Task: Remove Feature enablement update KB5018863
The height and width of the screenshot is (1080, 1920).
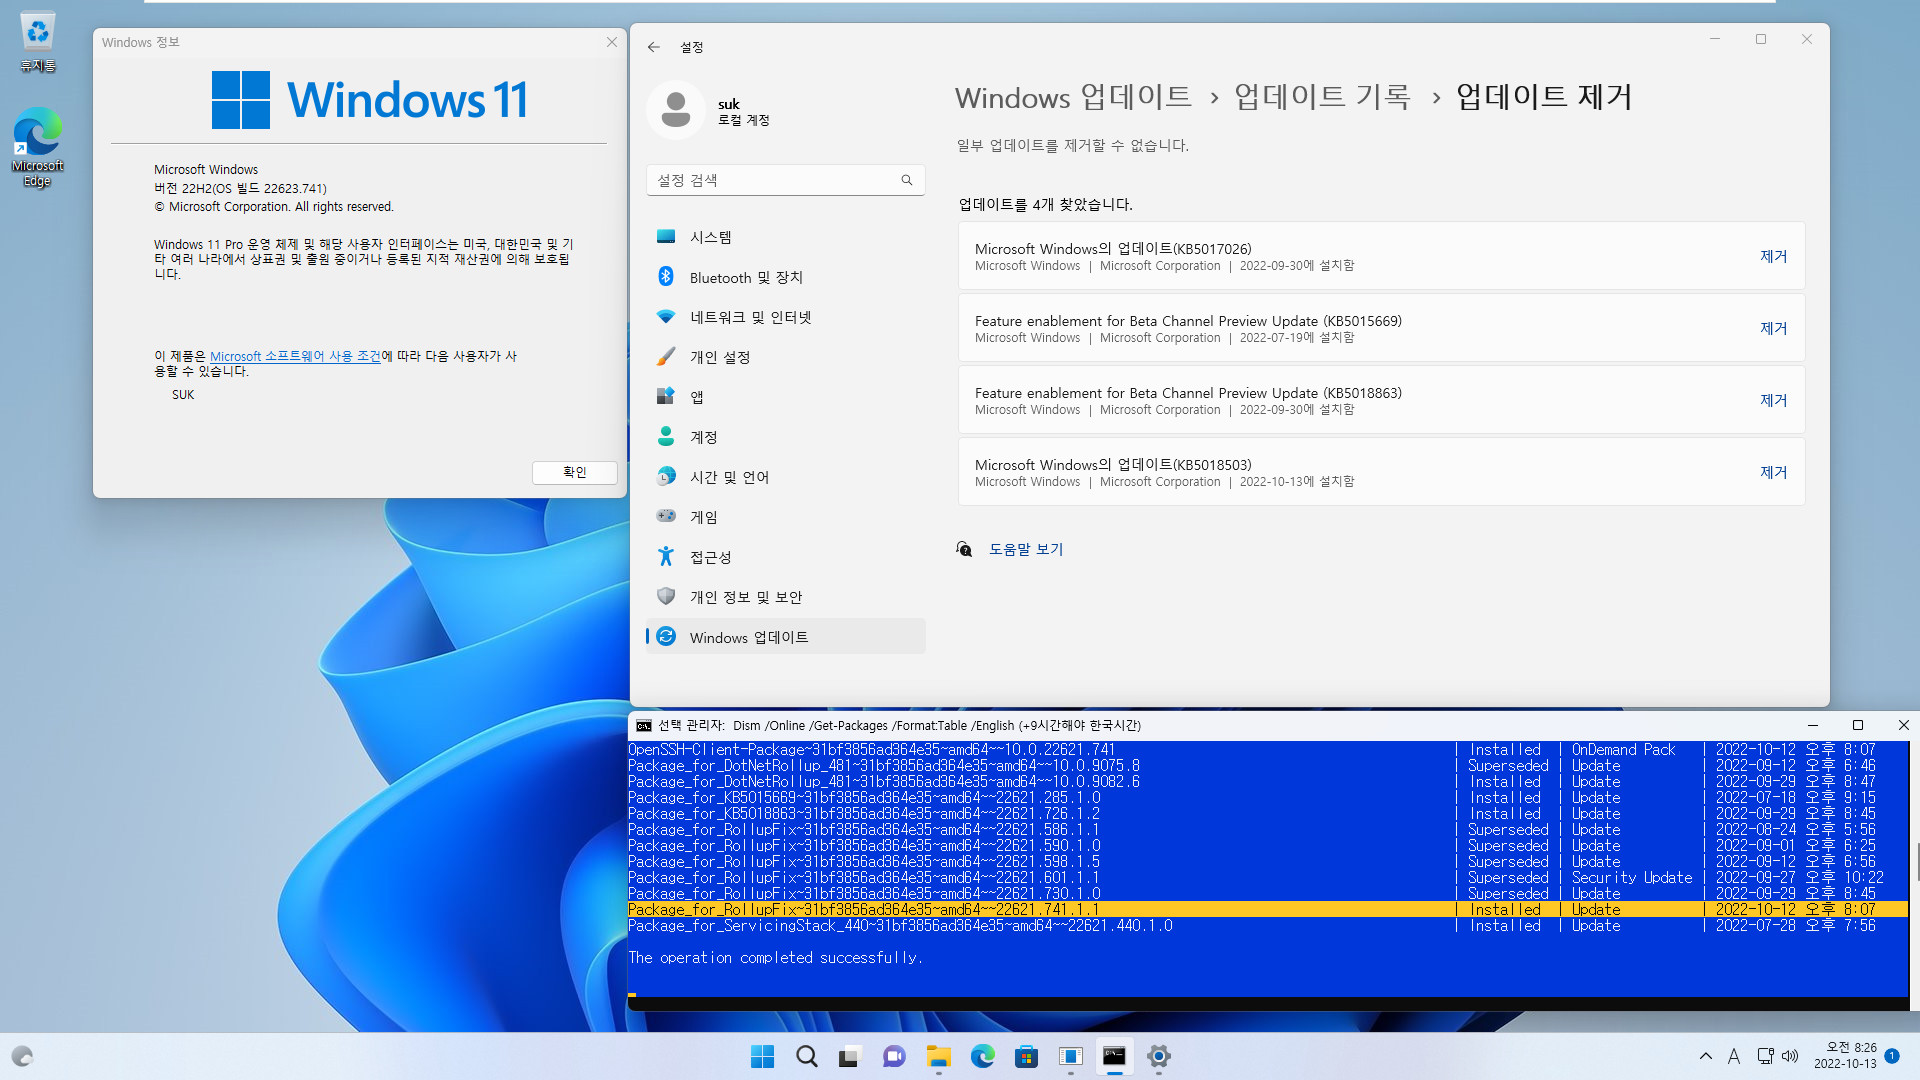Action: 1773,400
